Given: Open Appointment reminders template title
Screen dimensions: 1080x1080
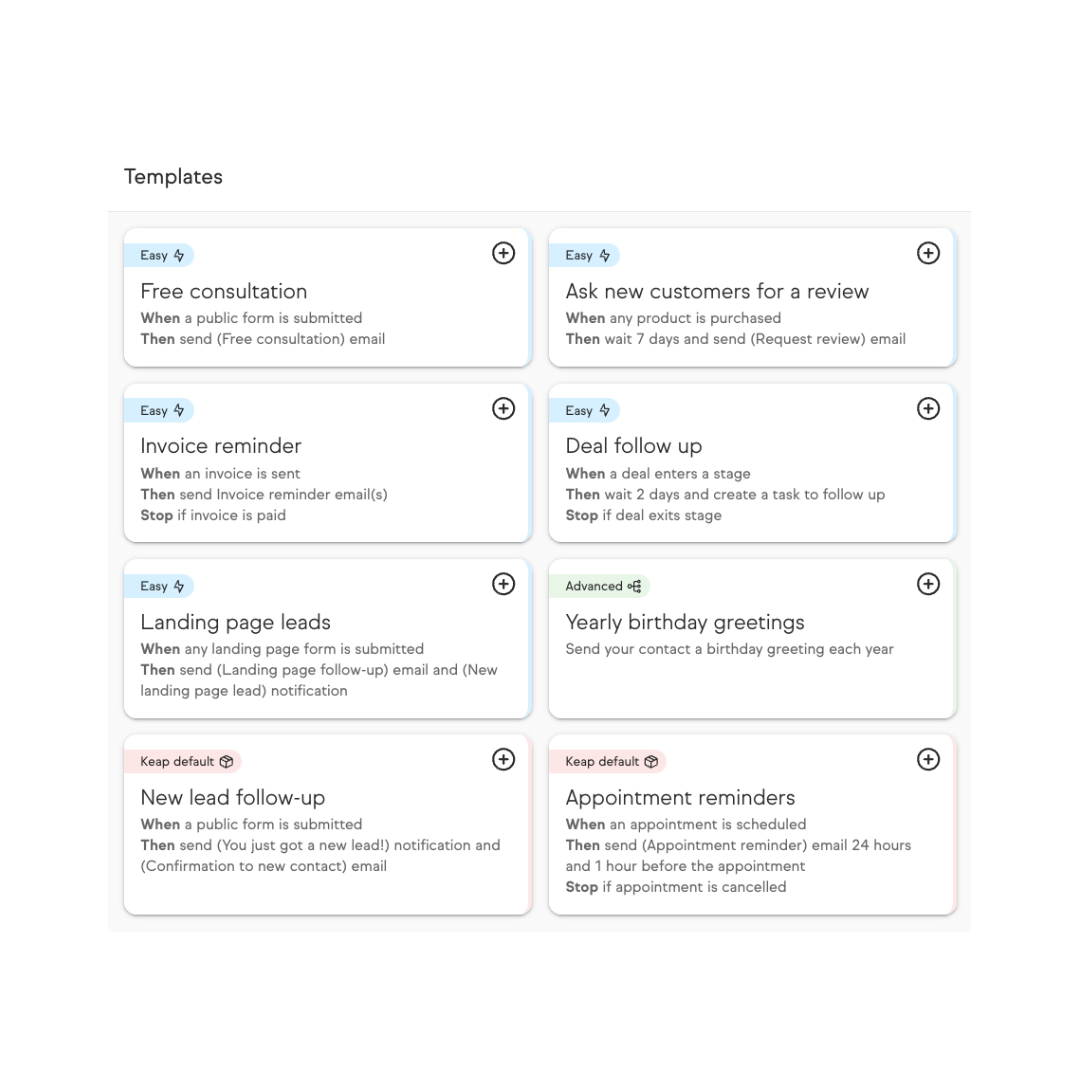Looking at the screenshot, I should point(680,797).
